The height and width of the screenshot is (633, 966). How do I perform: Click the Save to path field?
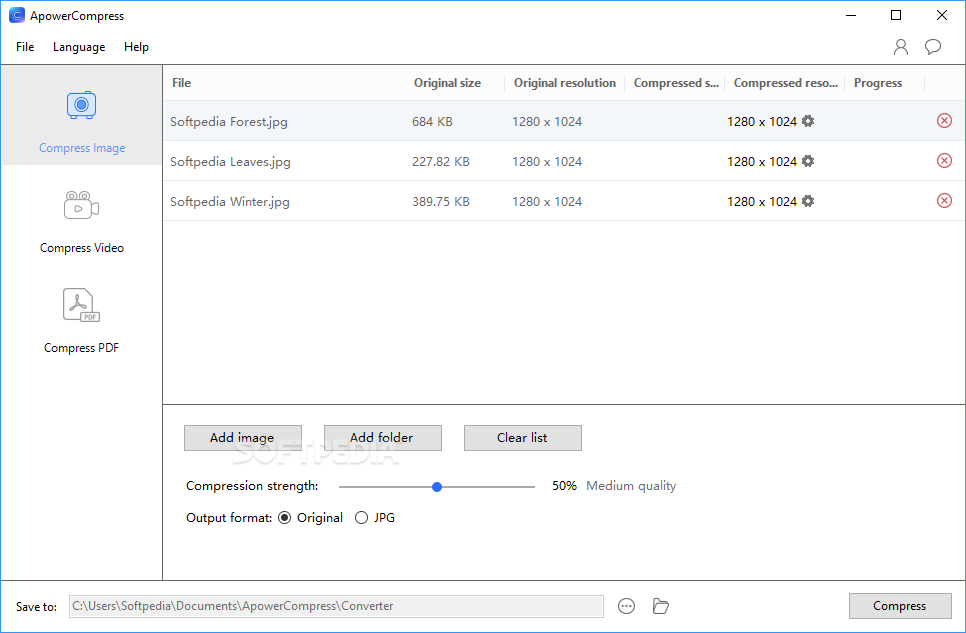tap(336, 606)
